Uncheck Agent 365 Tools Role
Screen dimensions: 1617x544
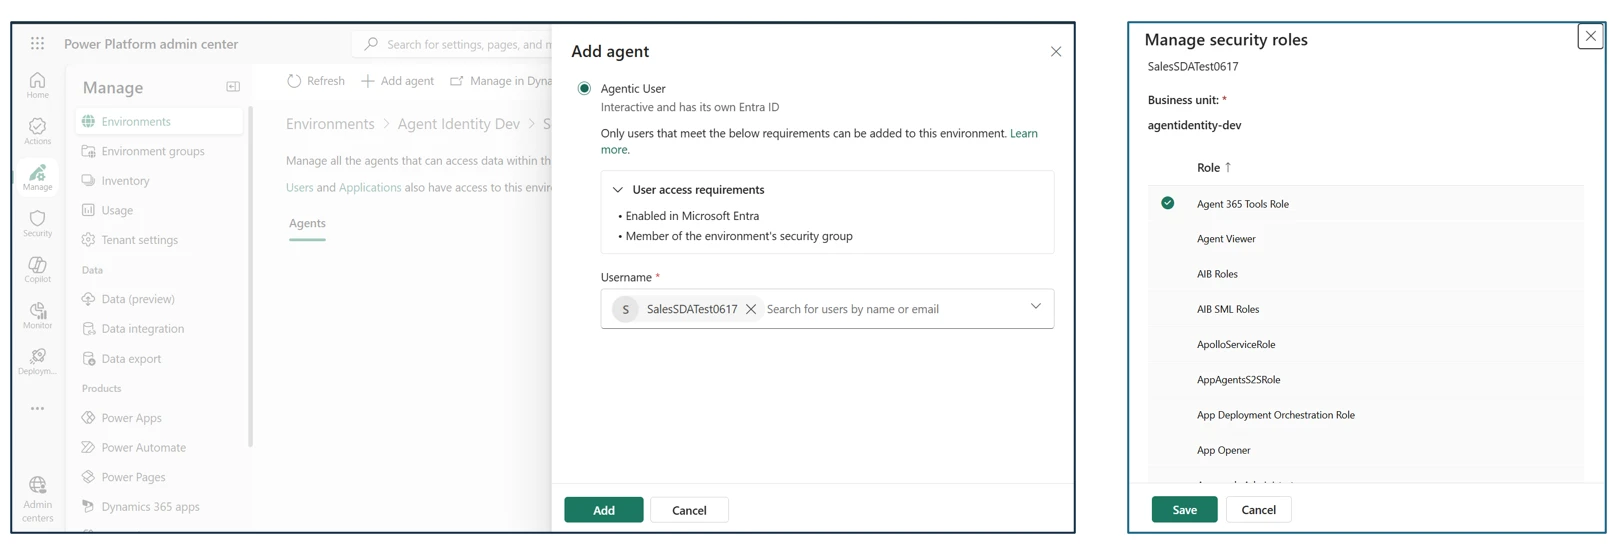point(1167,203)
